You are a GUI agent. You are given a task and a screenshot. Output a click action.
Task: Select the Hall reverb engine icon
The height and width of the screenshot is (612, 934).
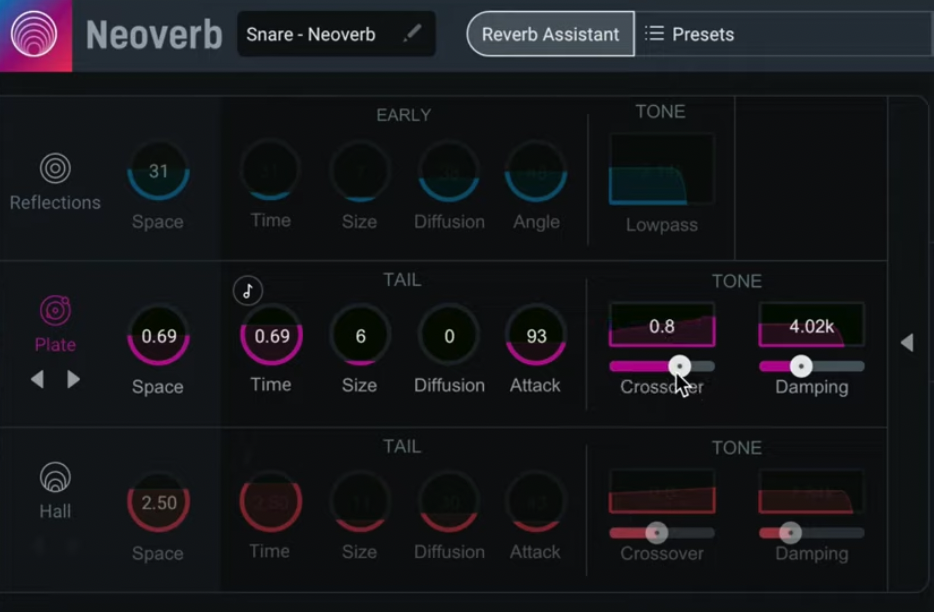tap(55, 477)
